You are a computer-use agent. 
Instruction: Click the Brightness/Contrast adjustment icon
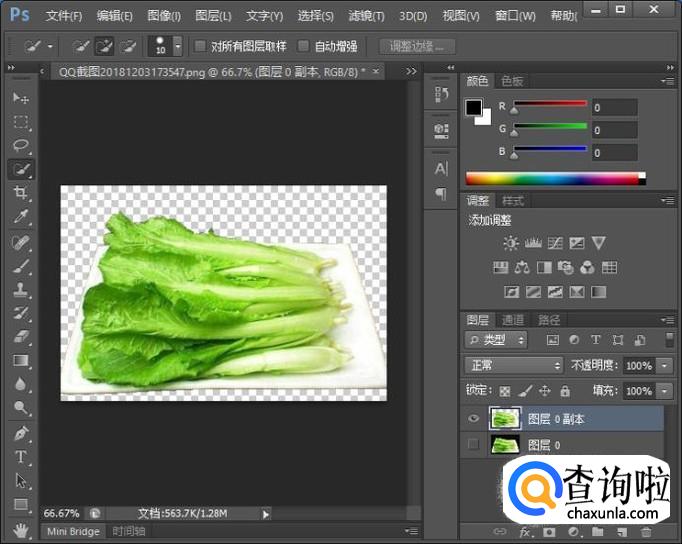click(511, 243)
